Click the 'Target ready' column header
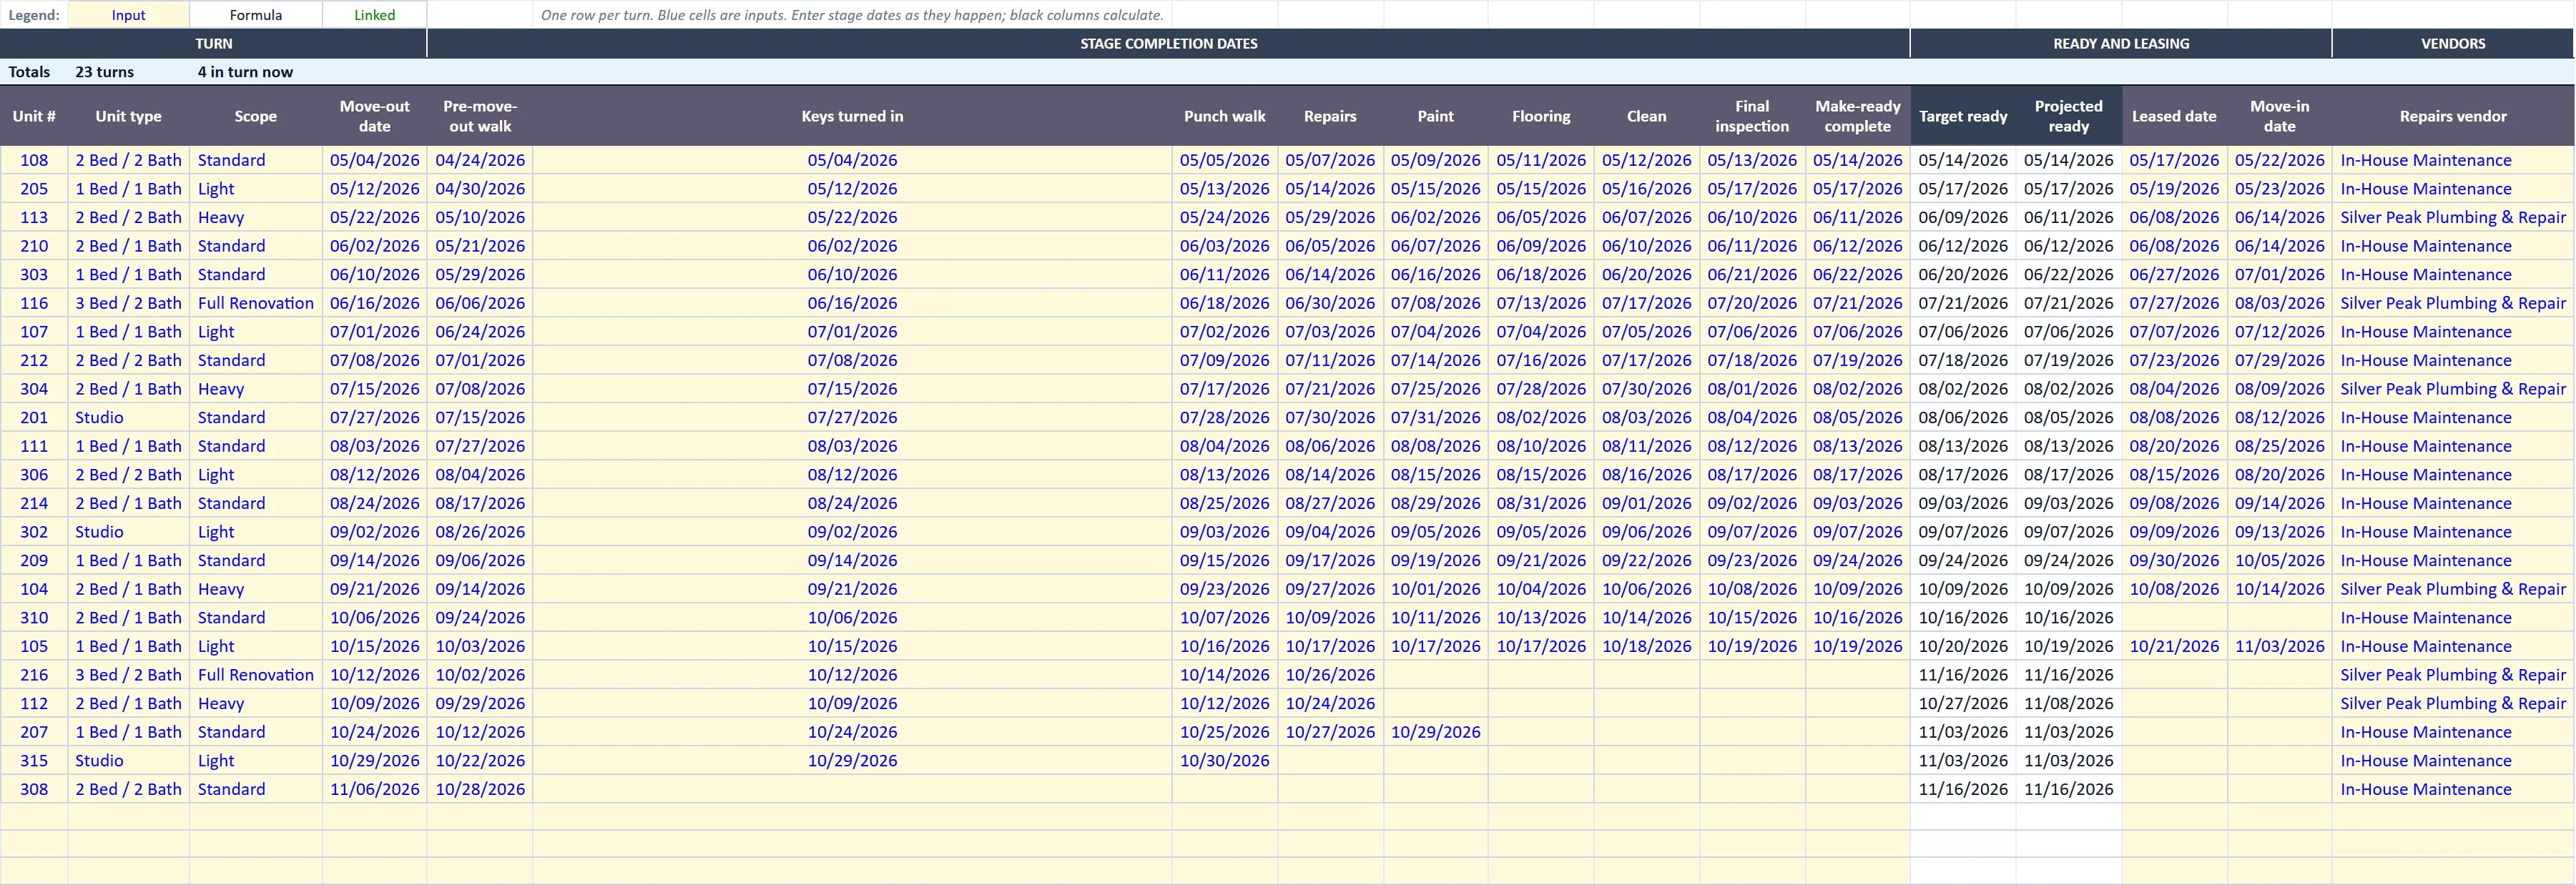This screenshot has height=885, width=2576. click(1963, 116)
